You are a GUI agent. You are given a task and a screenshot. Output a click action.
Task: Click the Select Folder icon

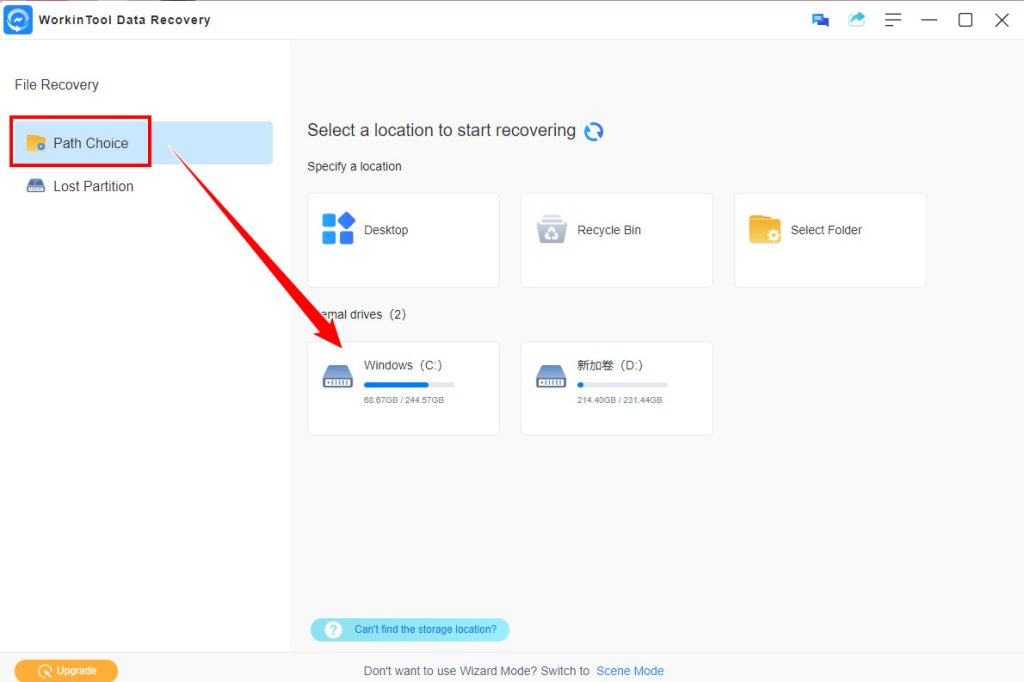point(764,230)
